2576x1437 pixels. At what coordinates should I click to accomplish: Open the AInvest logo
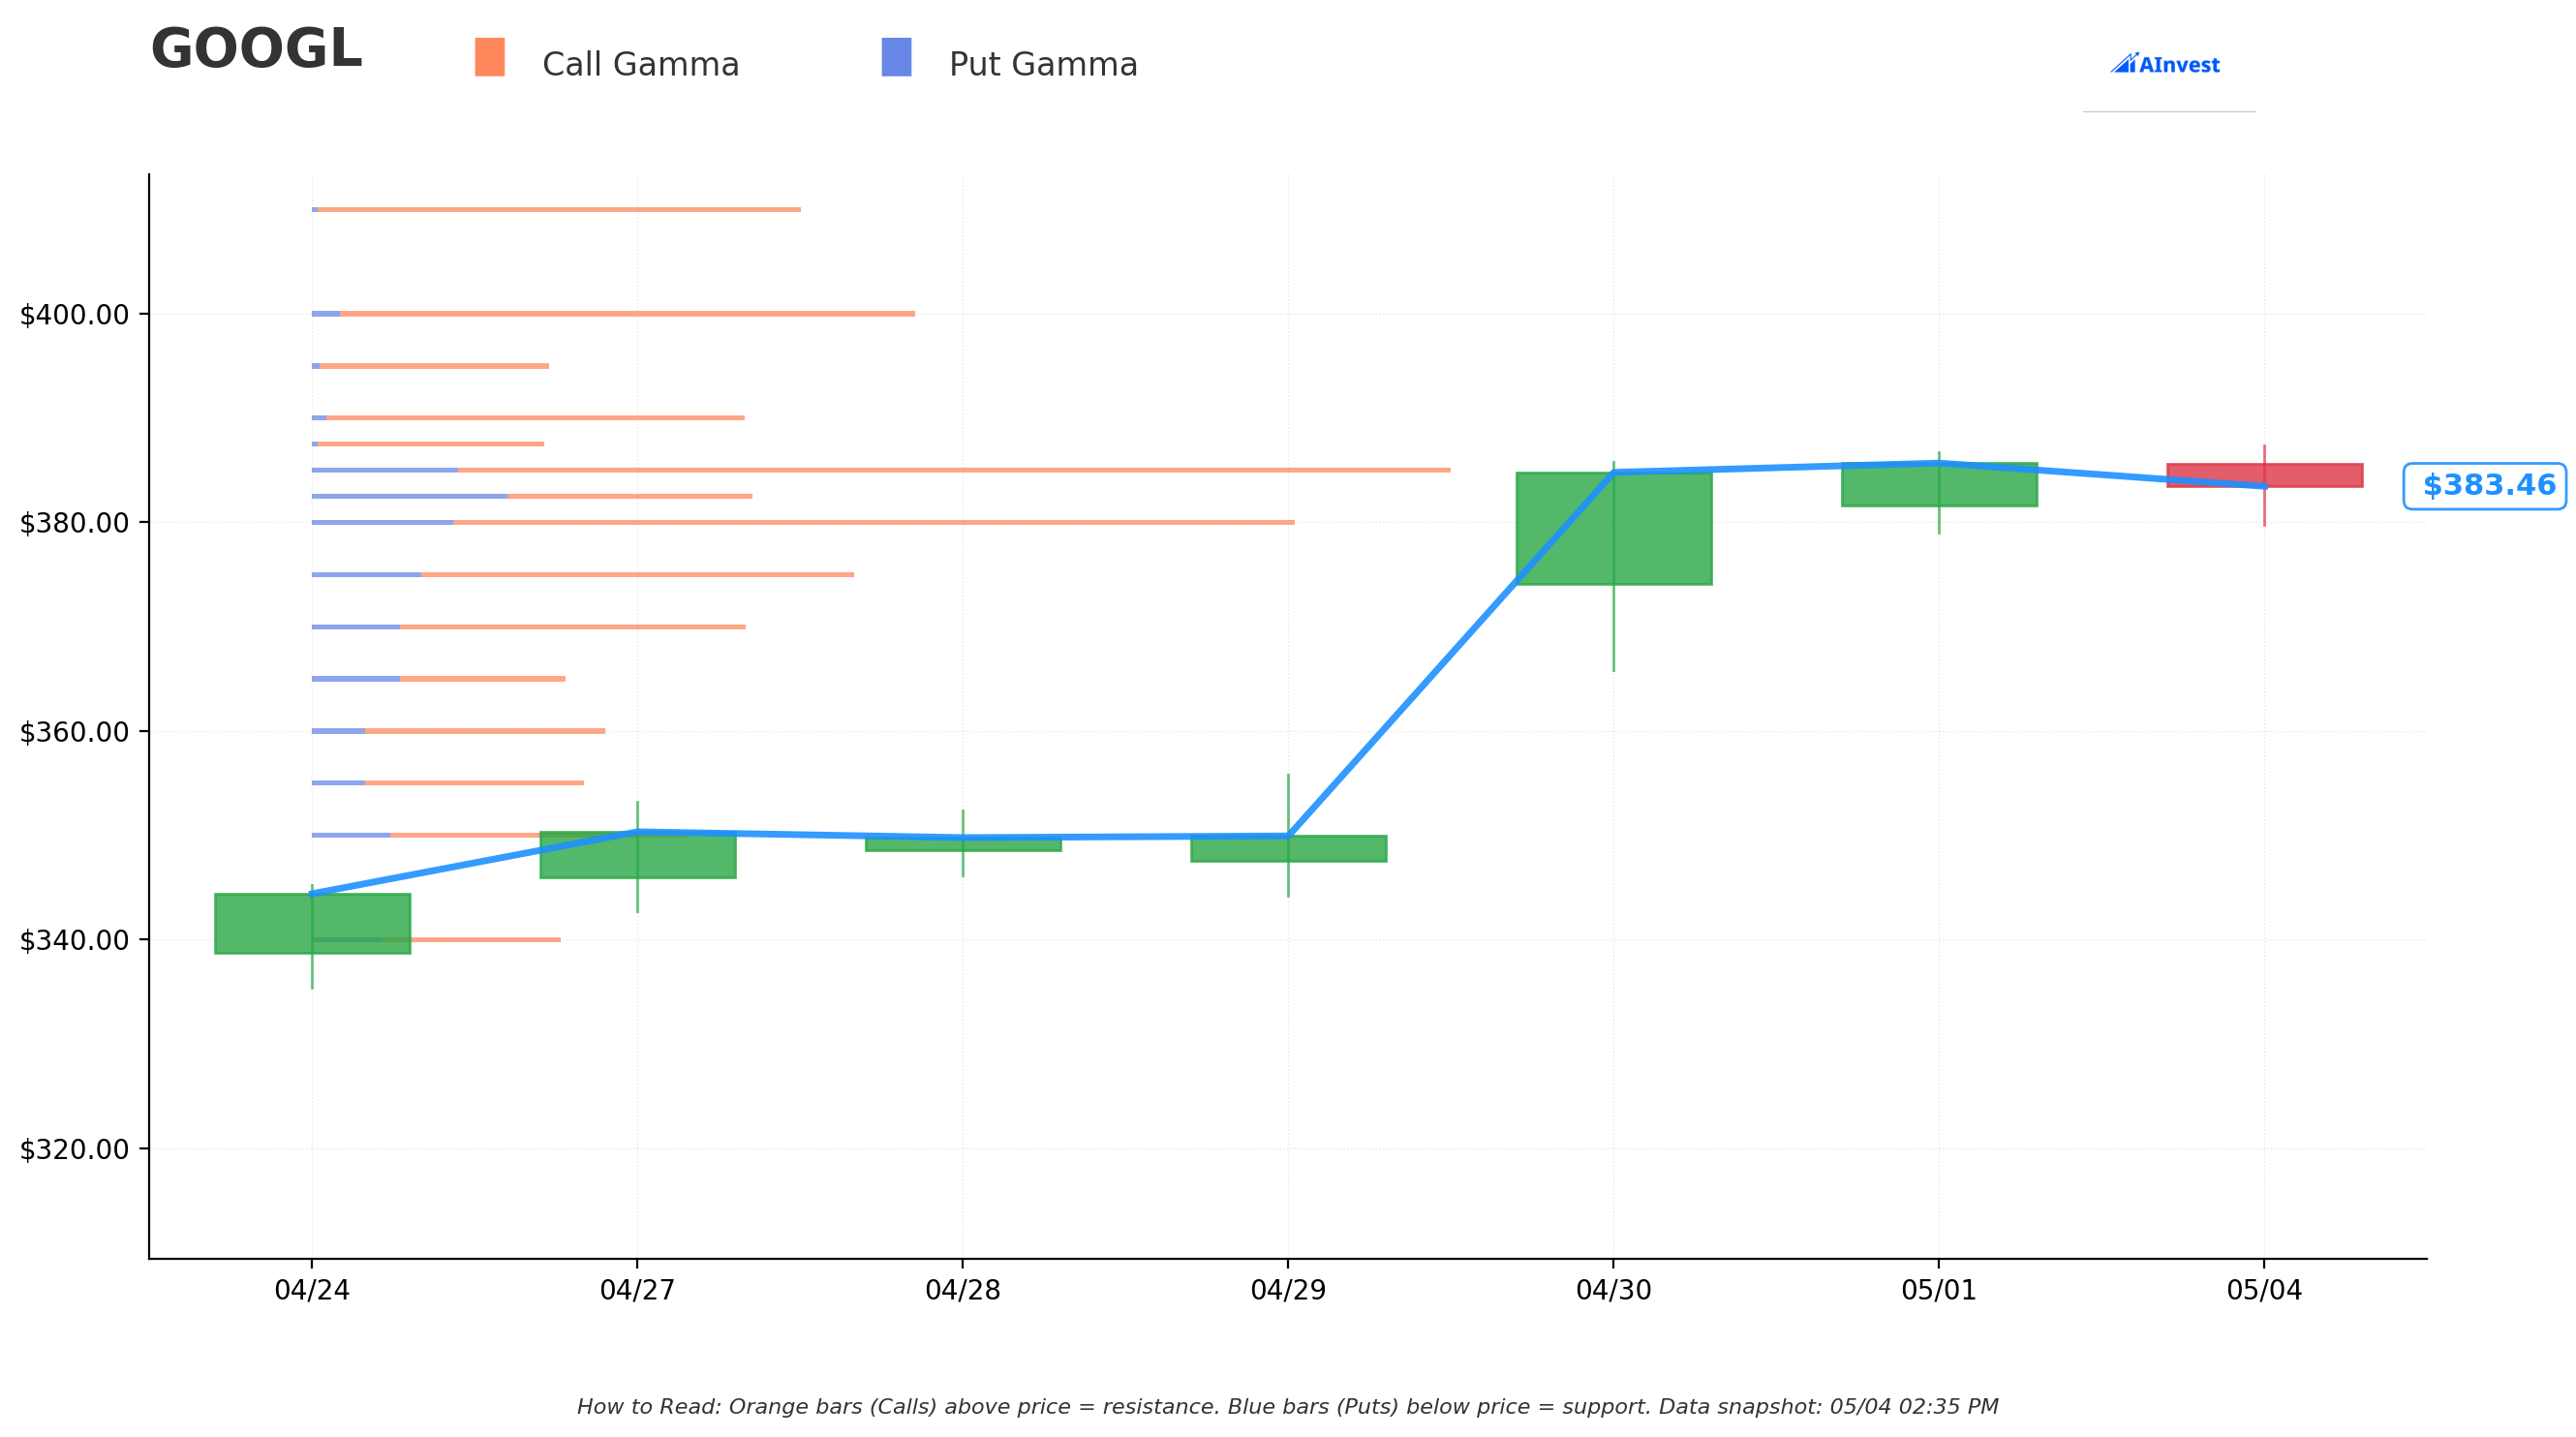[2165, 64]
